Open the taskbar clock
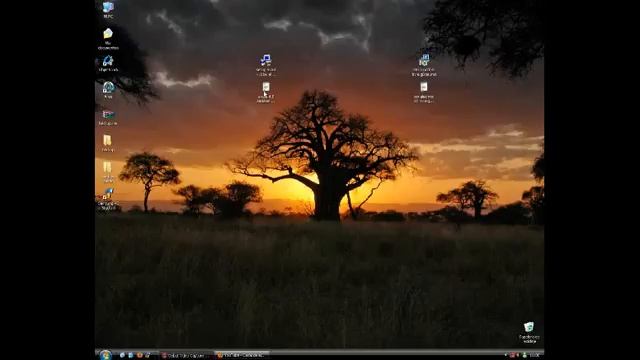The width and height of the screenshot is (640, 360). [535, 356]
